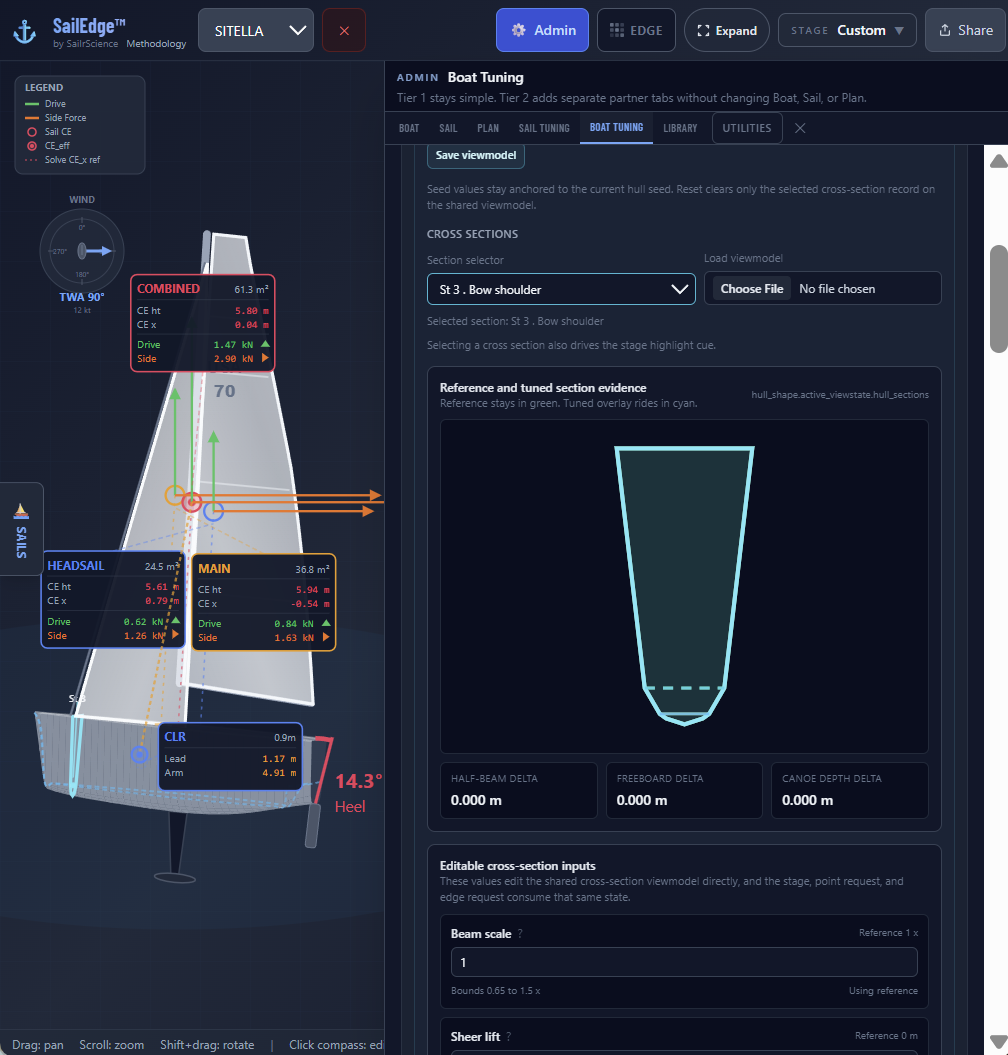Open the SITELLA boat dropdown
1008x1055 pixels.
pyautogui.click(x=256, y=30)
